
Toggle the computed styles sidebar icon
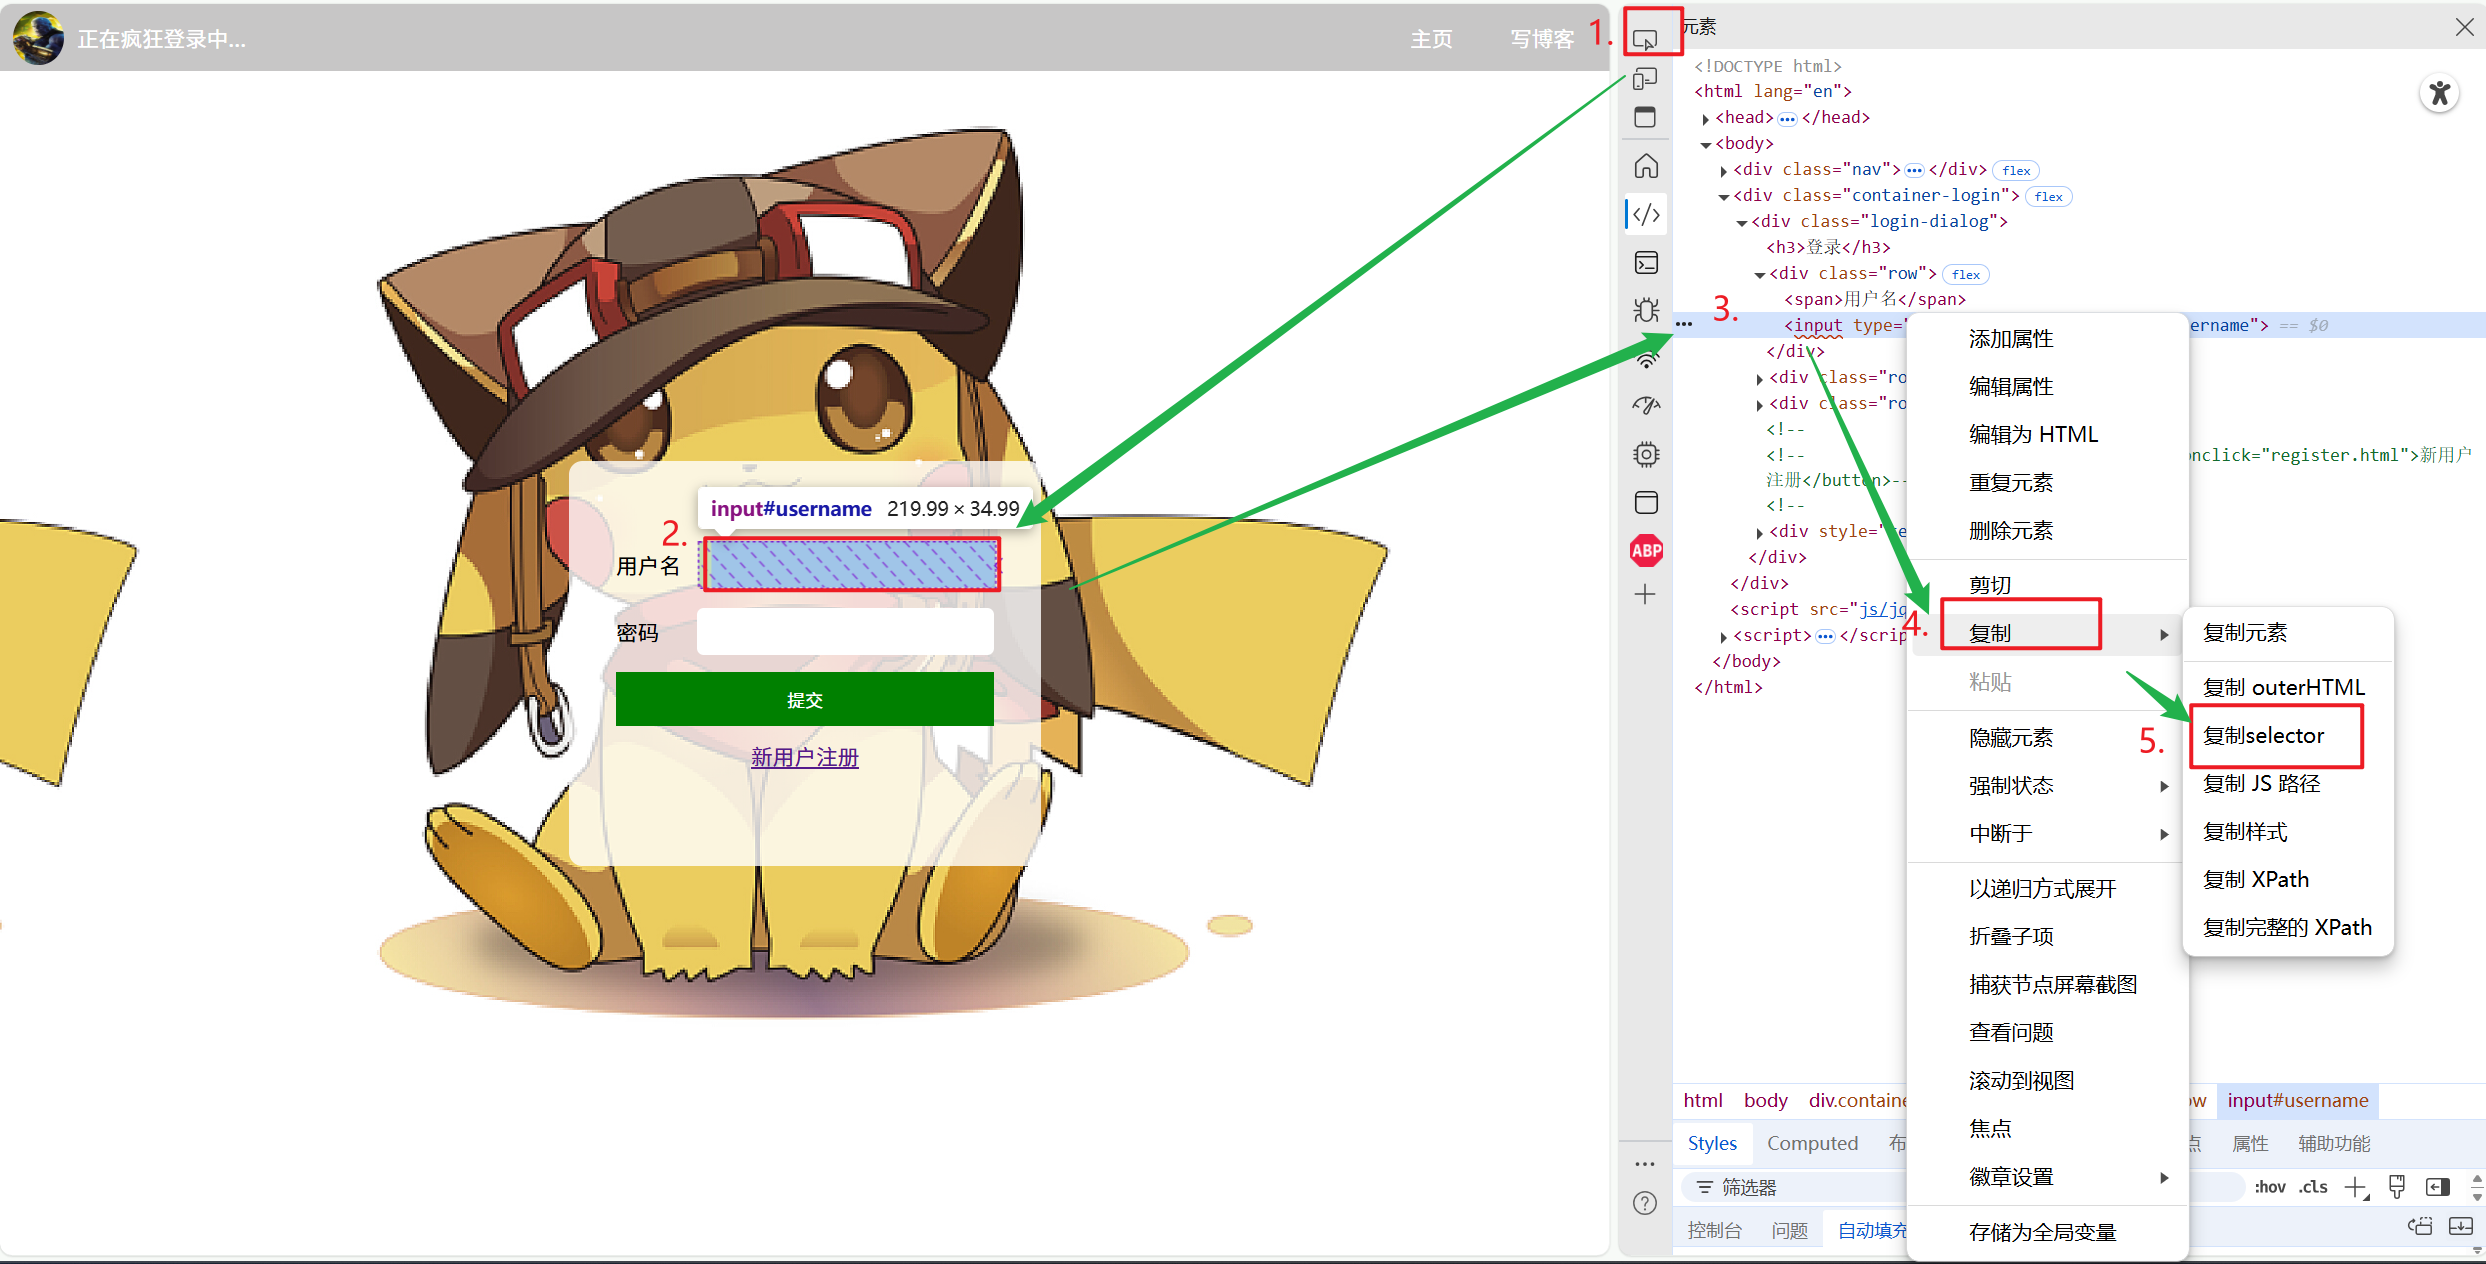[2438, 1187]
